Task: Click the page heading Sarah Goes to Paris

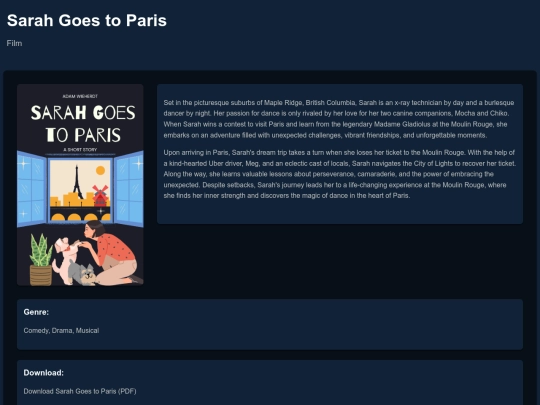Action: [87, 20]
